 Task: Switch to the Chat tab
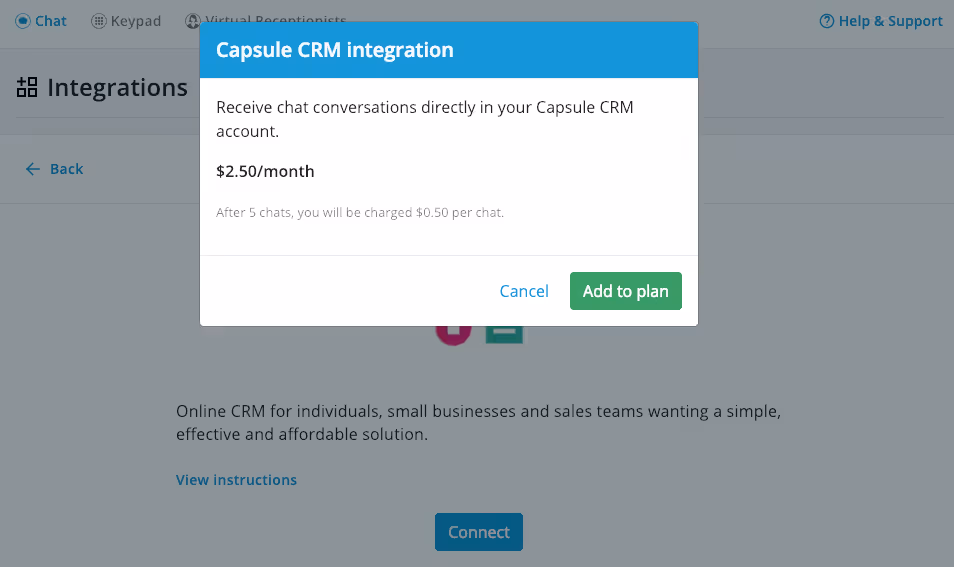(51, 21)
